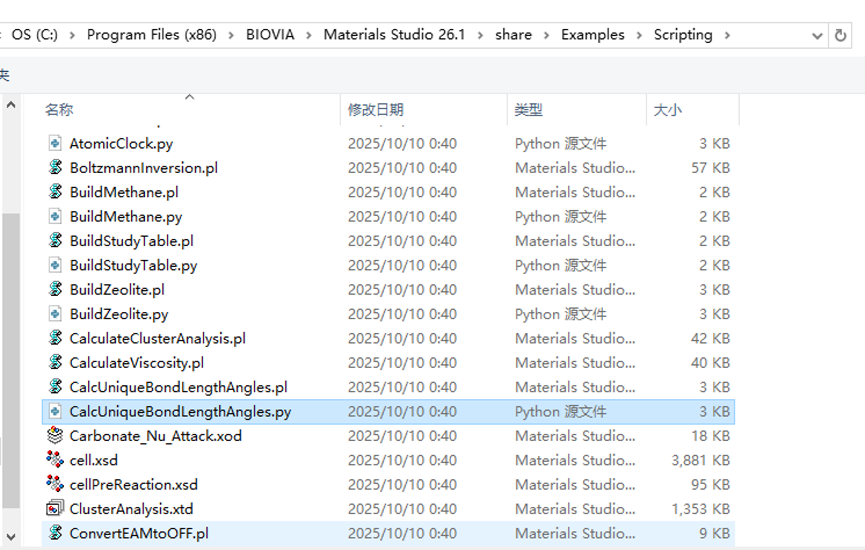Click the BoltzmannInversion.pl script icon
865x550 pixels.
pos(55,168)
